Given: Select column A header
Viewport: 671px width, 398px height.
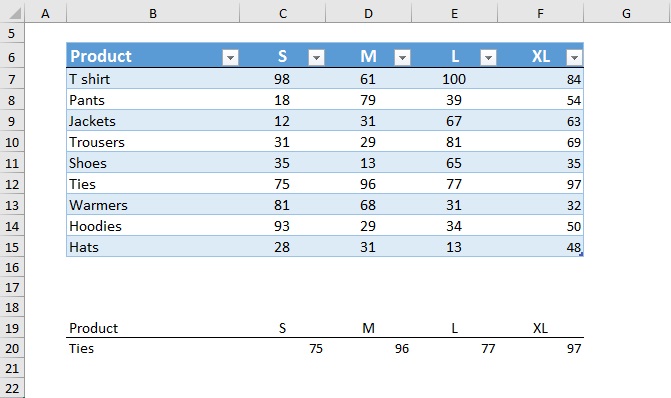Looking at the screenshot, I should (x=45, y=13).
